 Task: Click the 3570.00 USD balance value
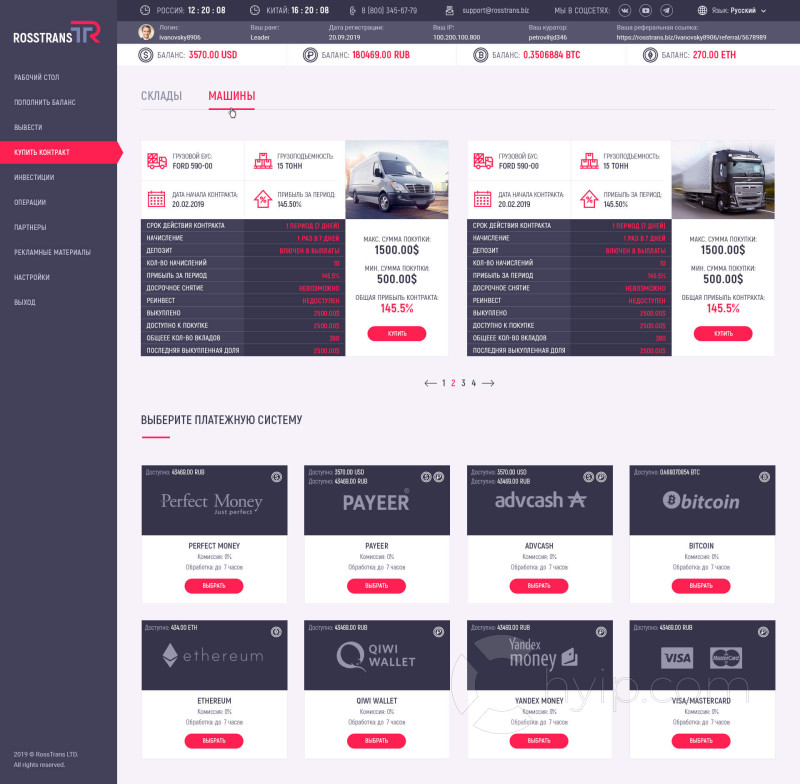(213, 55)
